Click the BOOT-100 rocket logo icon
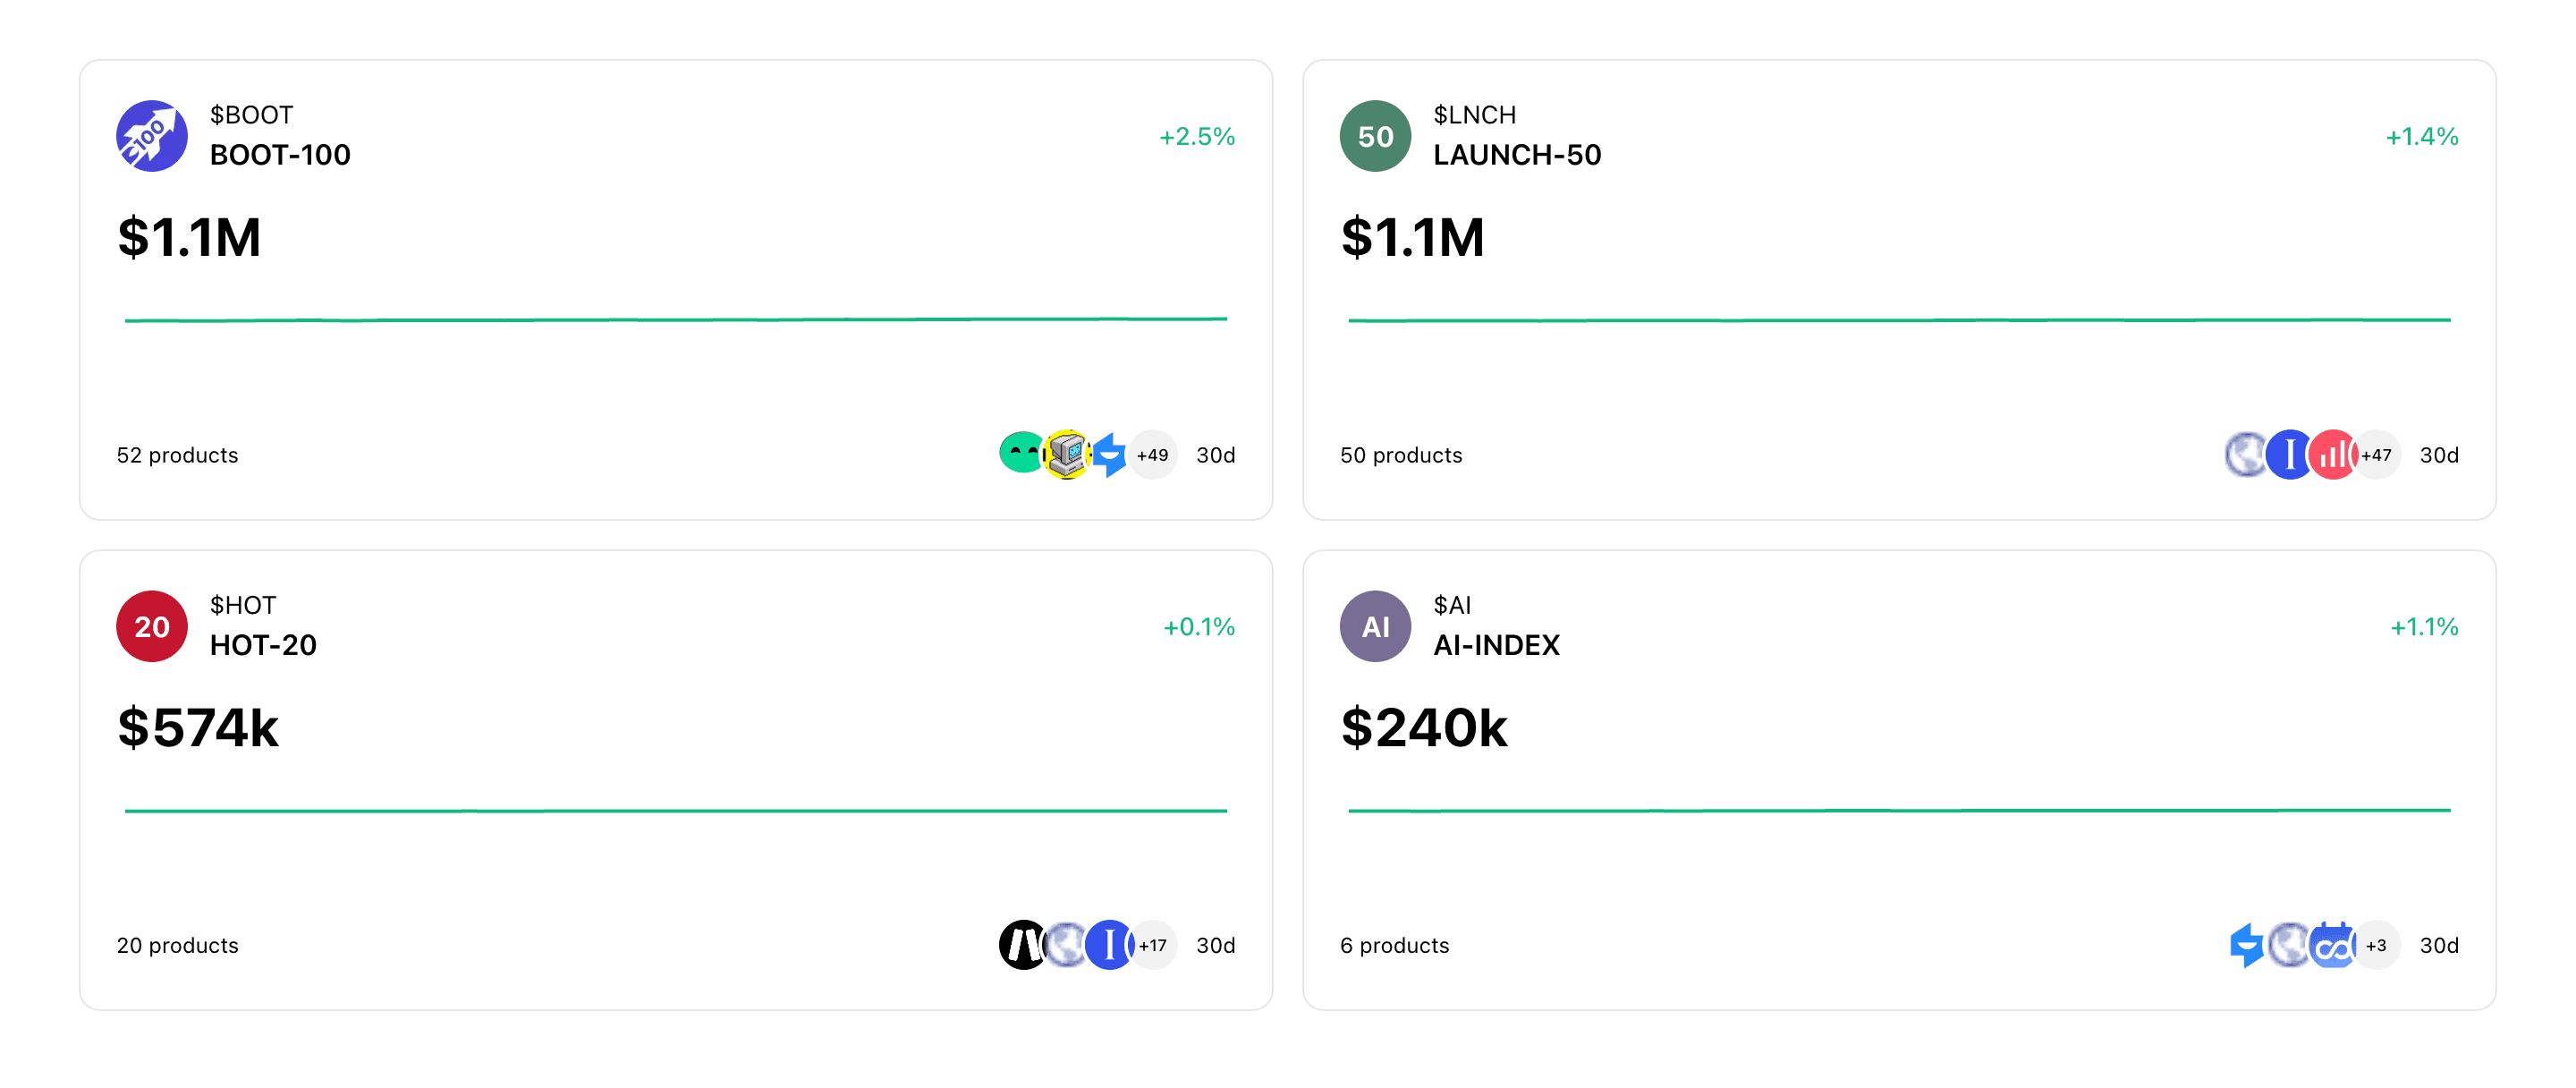 click(x=151, y=136)
